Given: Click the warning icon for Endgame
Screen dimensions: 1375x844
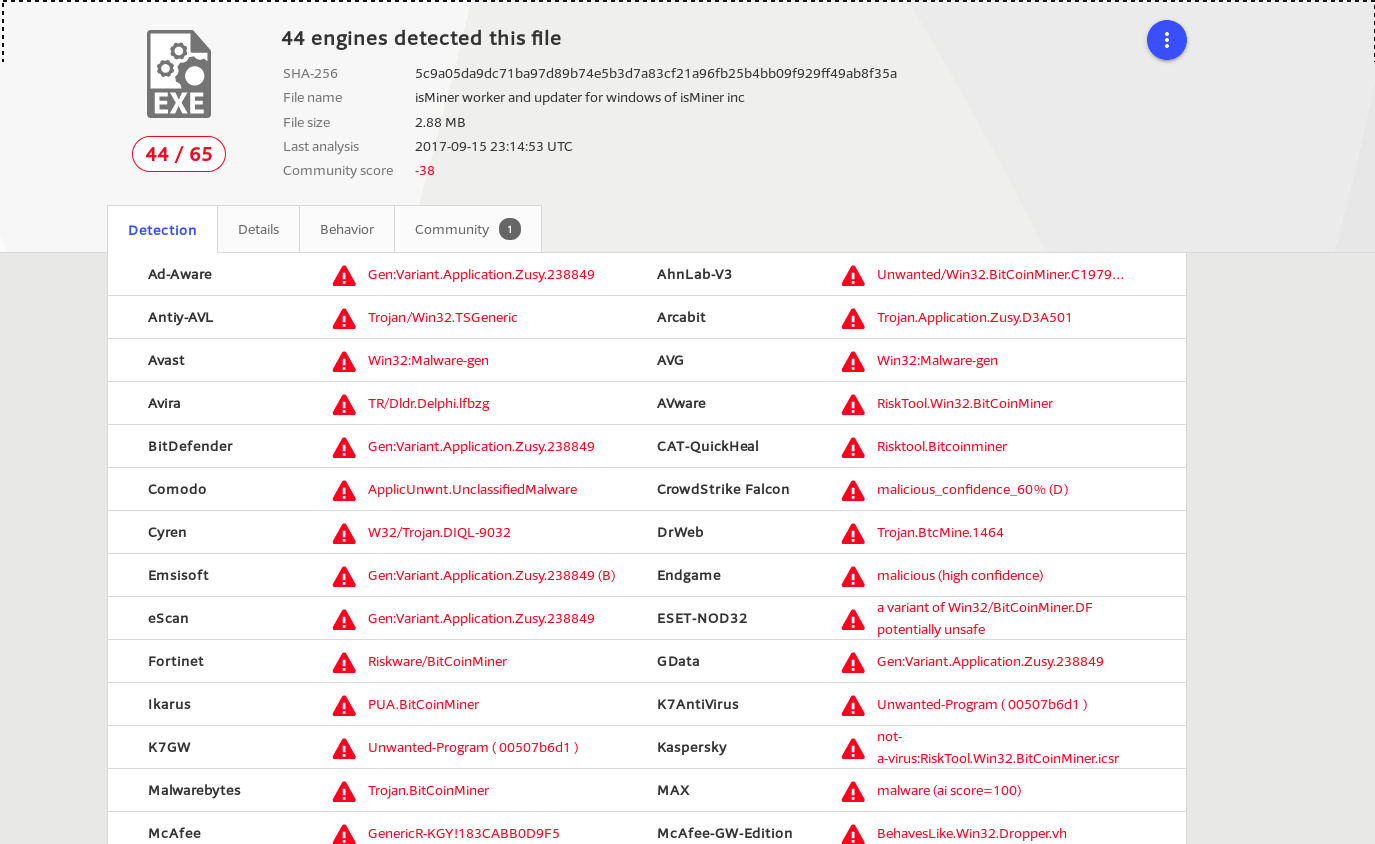Looking at the screenshot, I should click(x=853, y=576).
